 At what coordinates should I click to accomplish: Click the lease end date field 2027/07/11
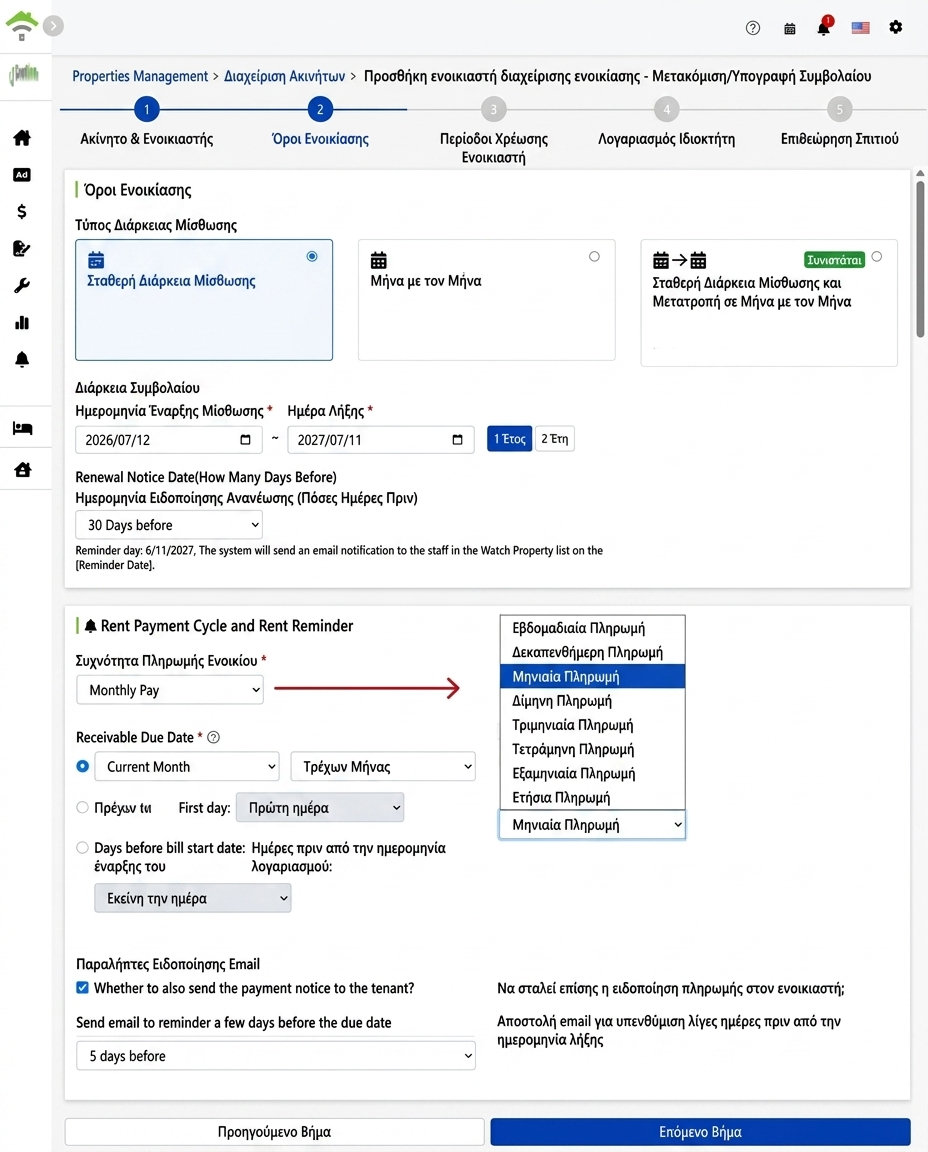tap(381, 439)
